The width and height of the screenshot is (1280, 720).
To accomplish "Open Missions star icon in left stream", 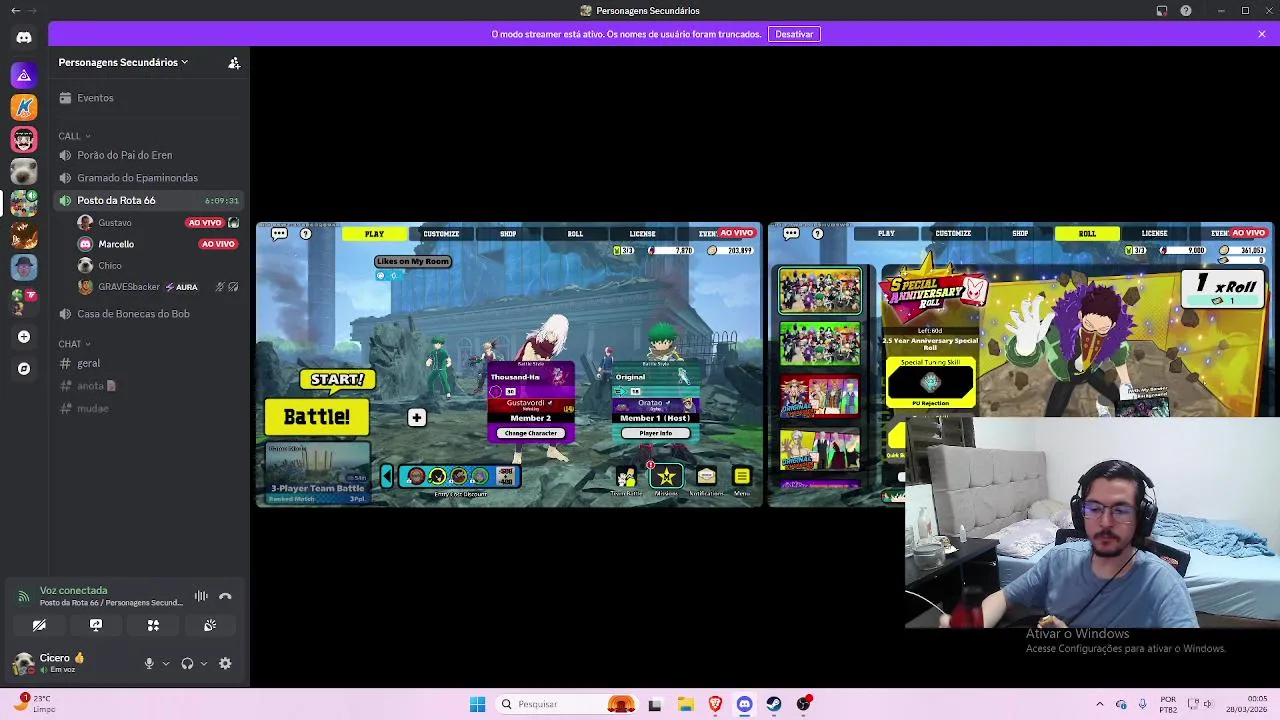I will pyautogui.click(x=666, y=477).
